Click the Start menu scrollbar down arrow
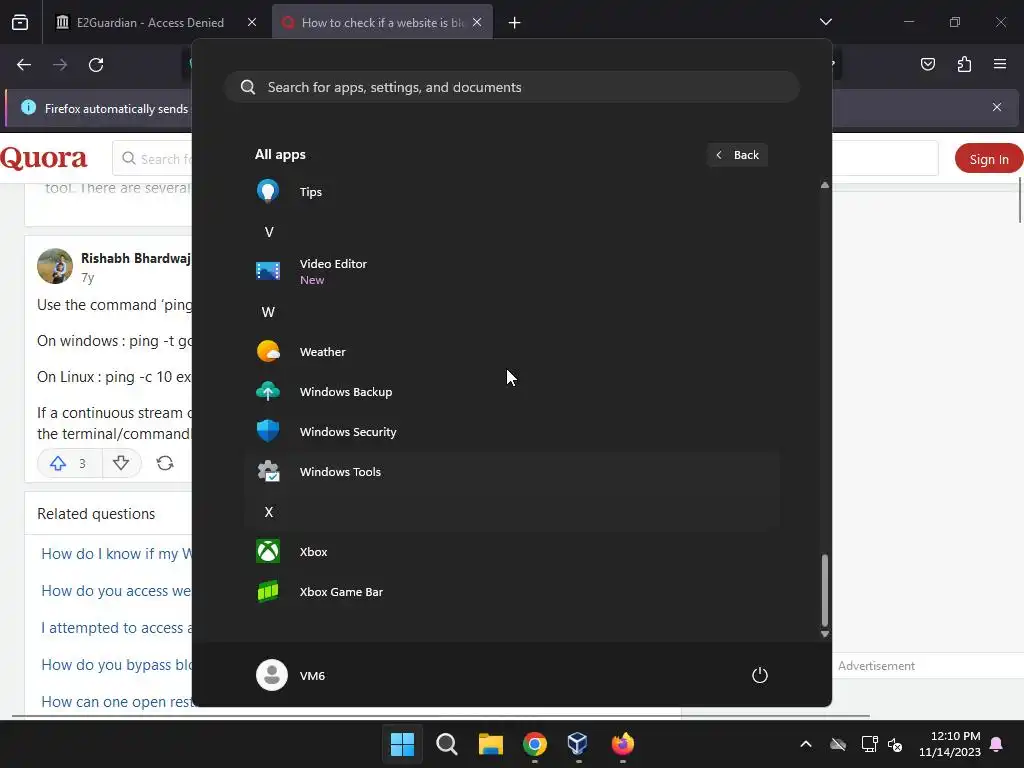 tap(825, 633)
